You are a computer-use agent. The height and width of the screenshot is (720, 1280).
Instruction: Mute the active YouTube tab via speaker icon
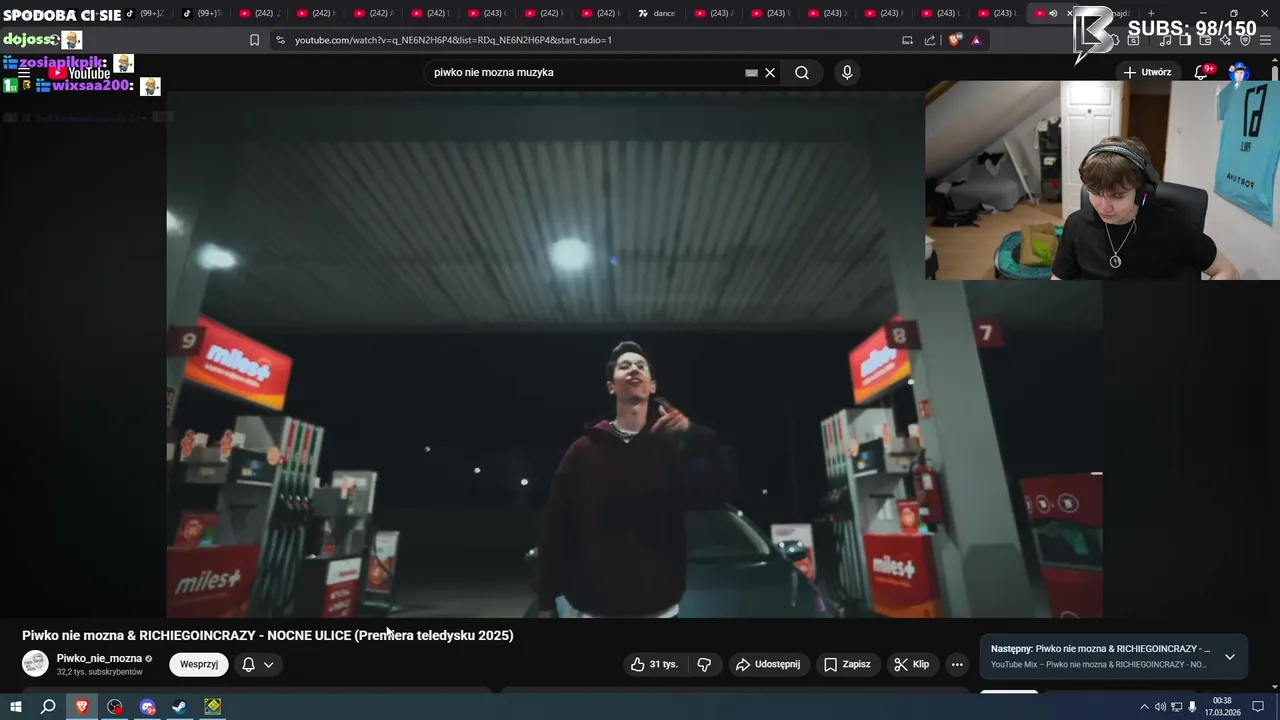(1053, 13)
